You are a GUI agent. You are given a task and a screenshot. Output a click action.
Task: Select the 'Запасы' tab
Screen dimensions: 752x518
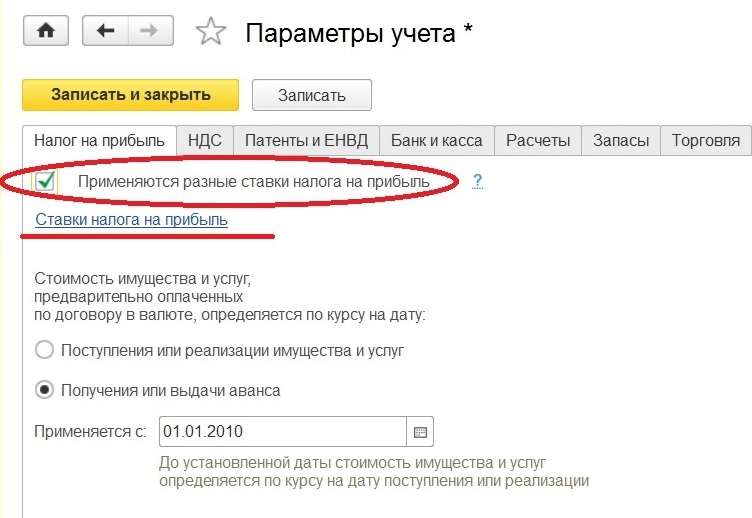pyautogui.click(x=621, y=141)
